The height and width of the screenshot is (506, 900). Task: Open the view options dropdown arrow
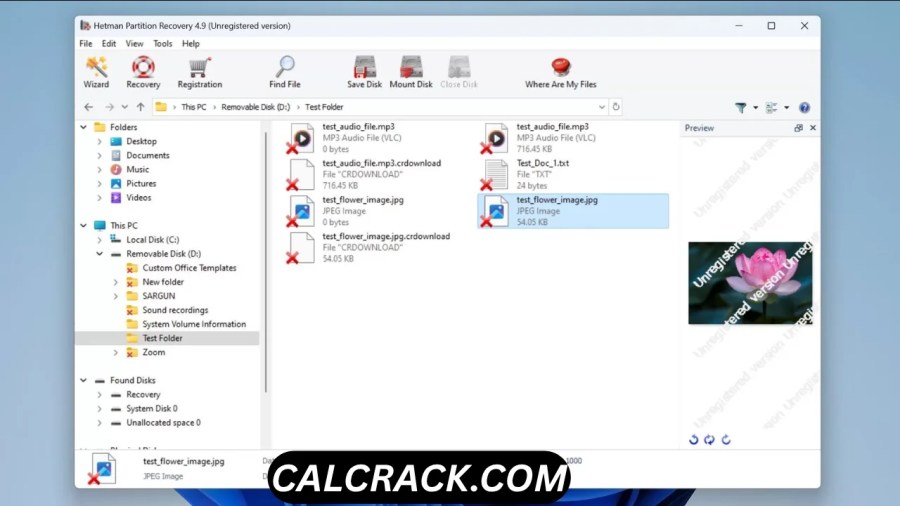(x=786, y=107)
